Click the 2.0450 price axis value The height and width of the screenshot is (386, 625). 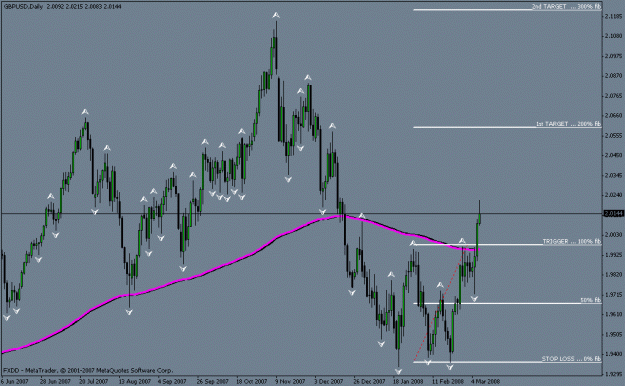(614, 155)
